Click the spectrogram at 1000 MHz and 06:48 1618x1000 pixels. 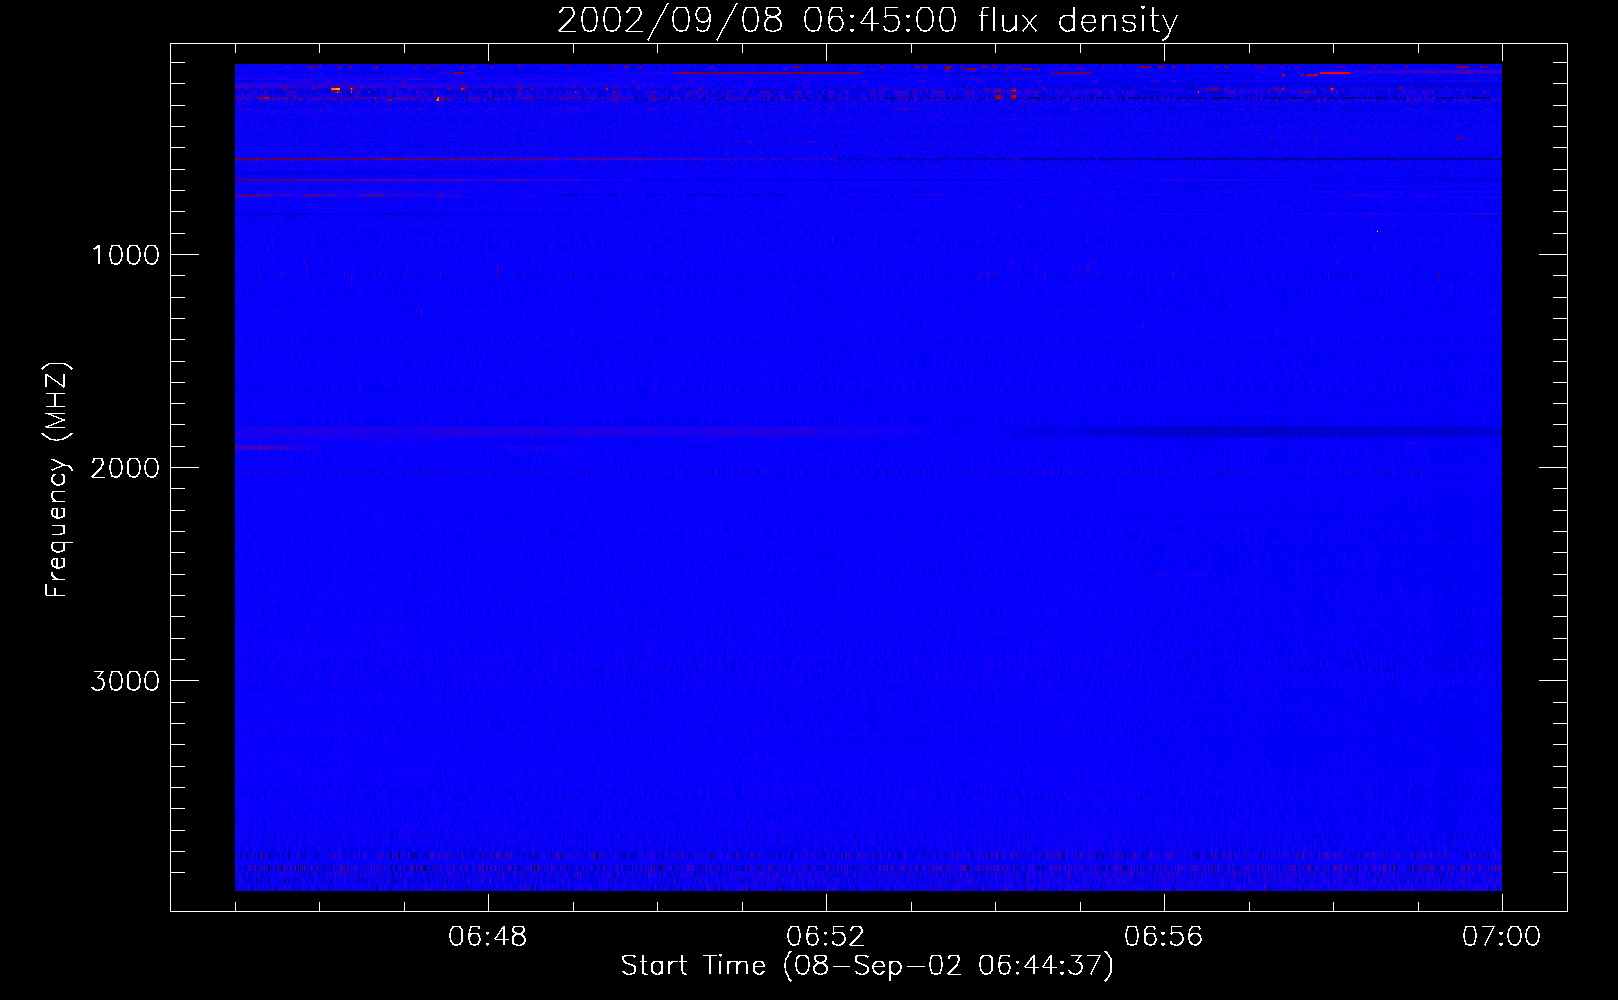(x=488, y=254)
